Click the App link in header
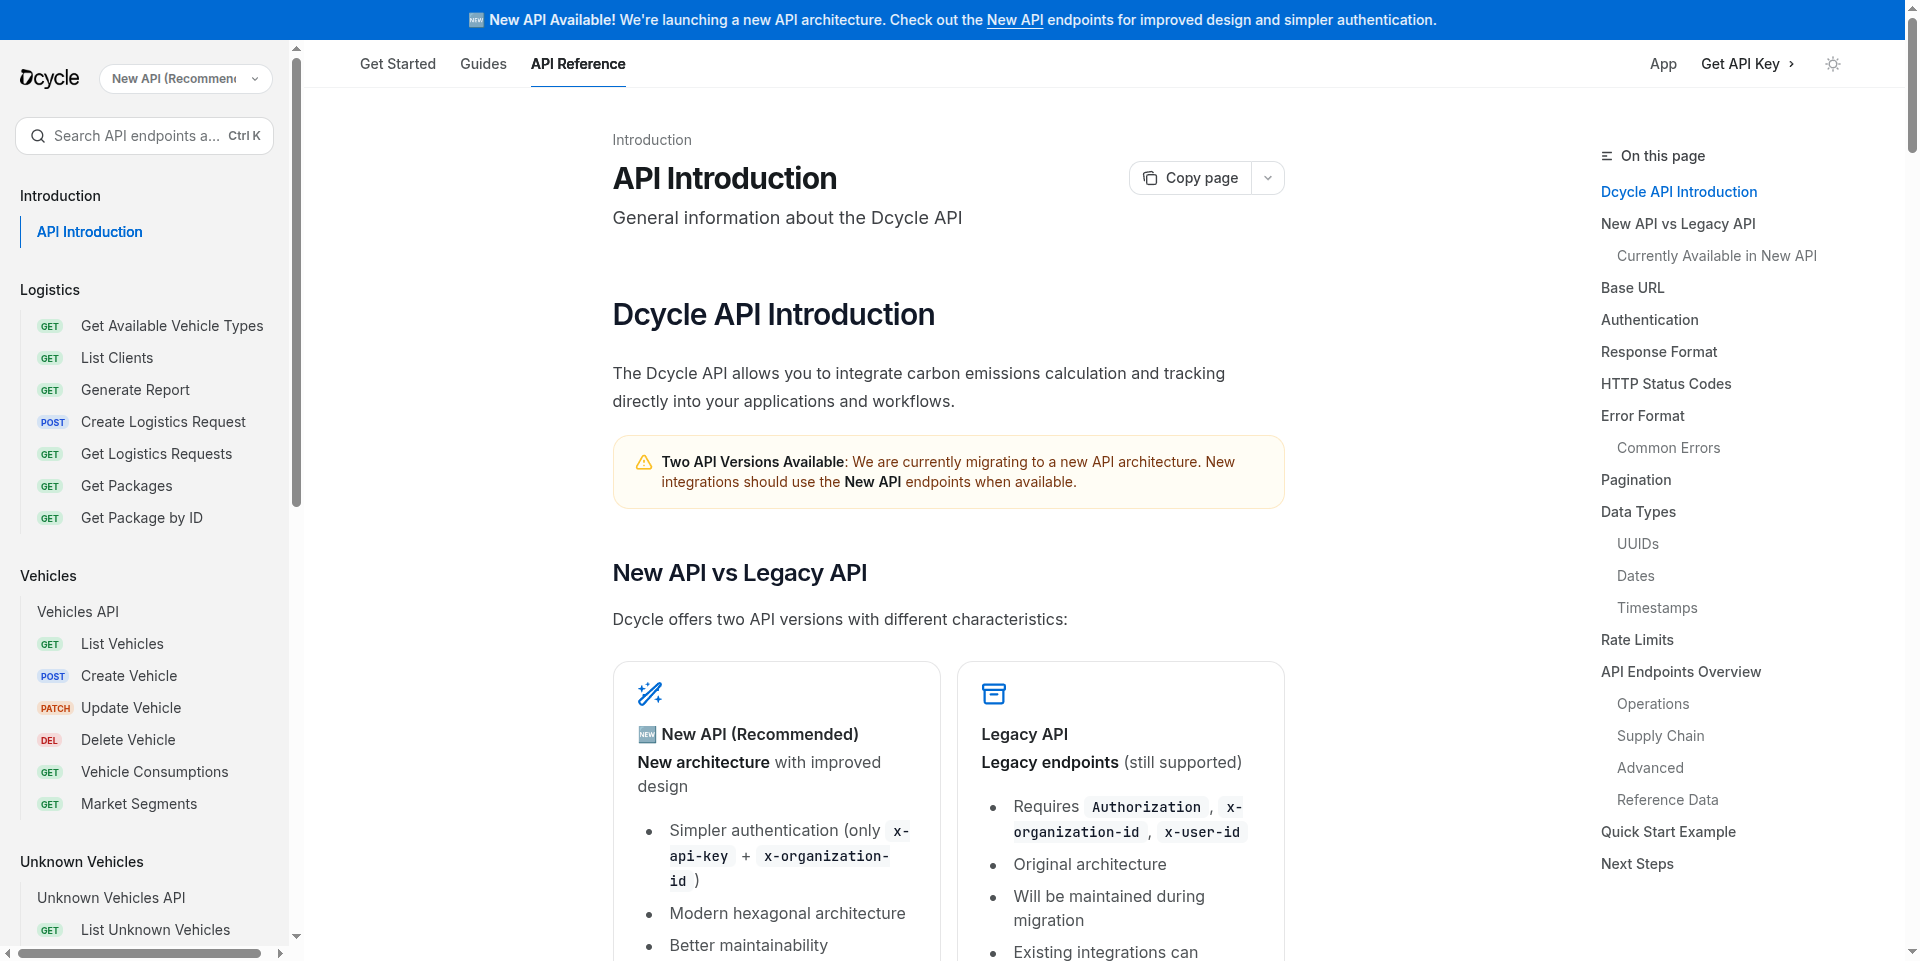The image size is (1920, 961). click(x=1663, y=64)
